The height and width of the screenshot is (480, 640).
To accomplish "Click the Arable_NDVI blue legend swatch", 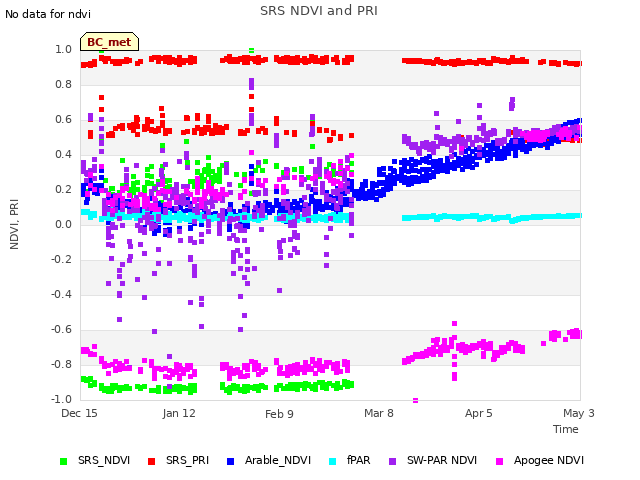I will tap(230, 462).
